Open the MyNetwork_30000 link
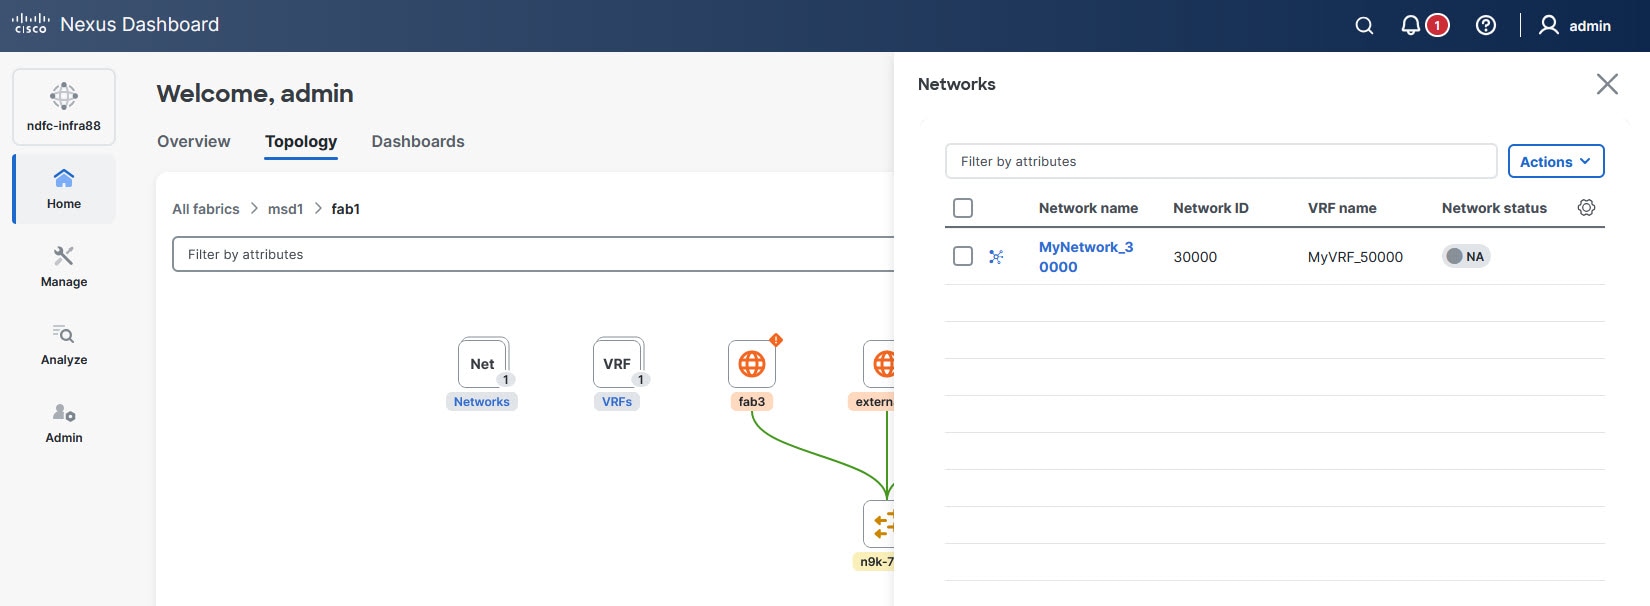 coord(1086,257)
